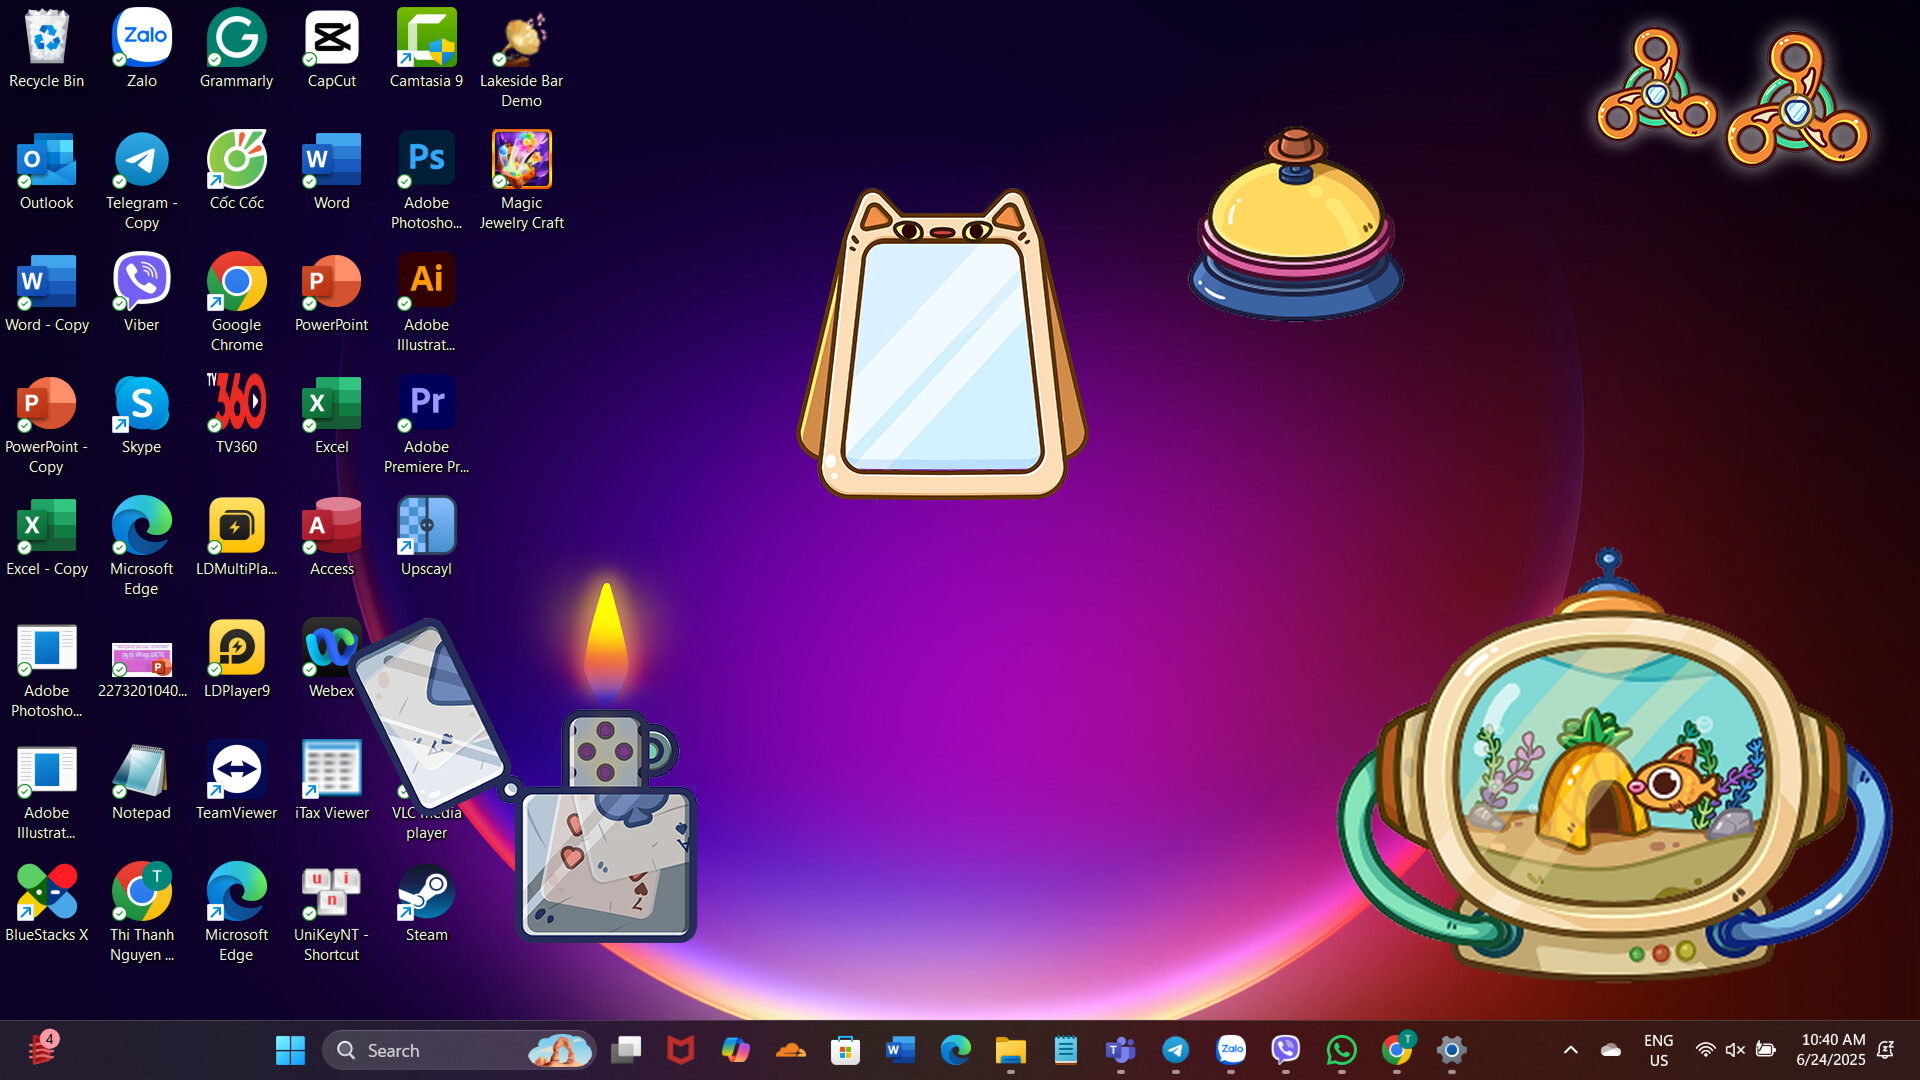The width and height of the screenshot is (1920, 1080).
Task: Expand hidden system tray icons
Action: pyautogui.click(x=1571, y=1050)
